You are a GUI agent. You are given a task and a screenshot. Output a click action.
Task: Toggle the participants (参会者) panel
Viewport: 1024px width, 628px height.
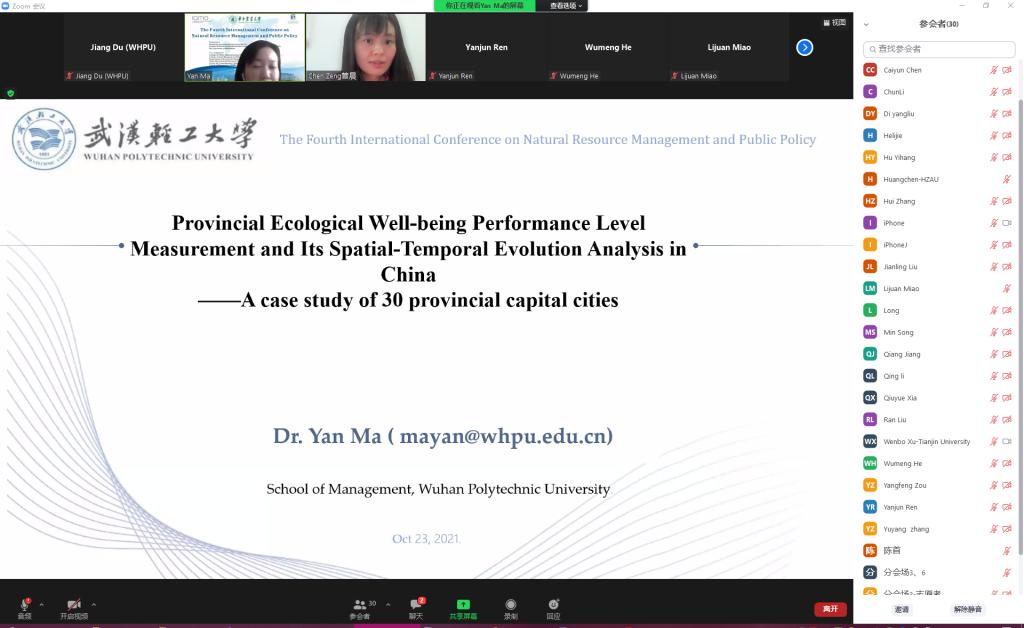pos(360,605)
